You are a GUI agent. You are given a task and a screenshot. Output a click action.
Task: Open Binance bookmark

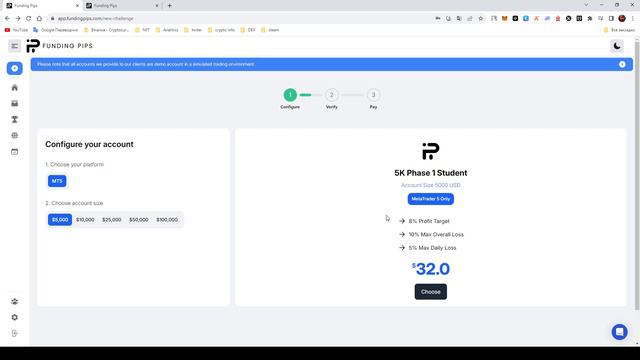point(107,30)
